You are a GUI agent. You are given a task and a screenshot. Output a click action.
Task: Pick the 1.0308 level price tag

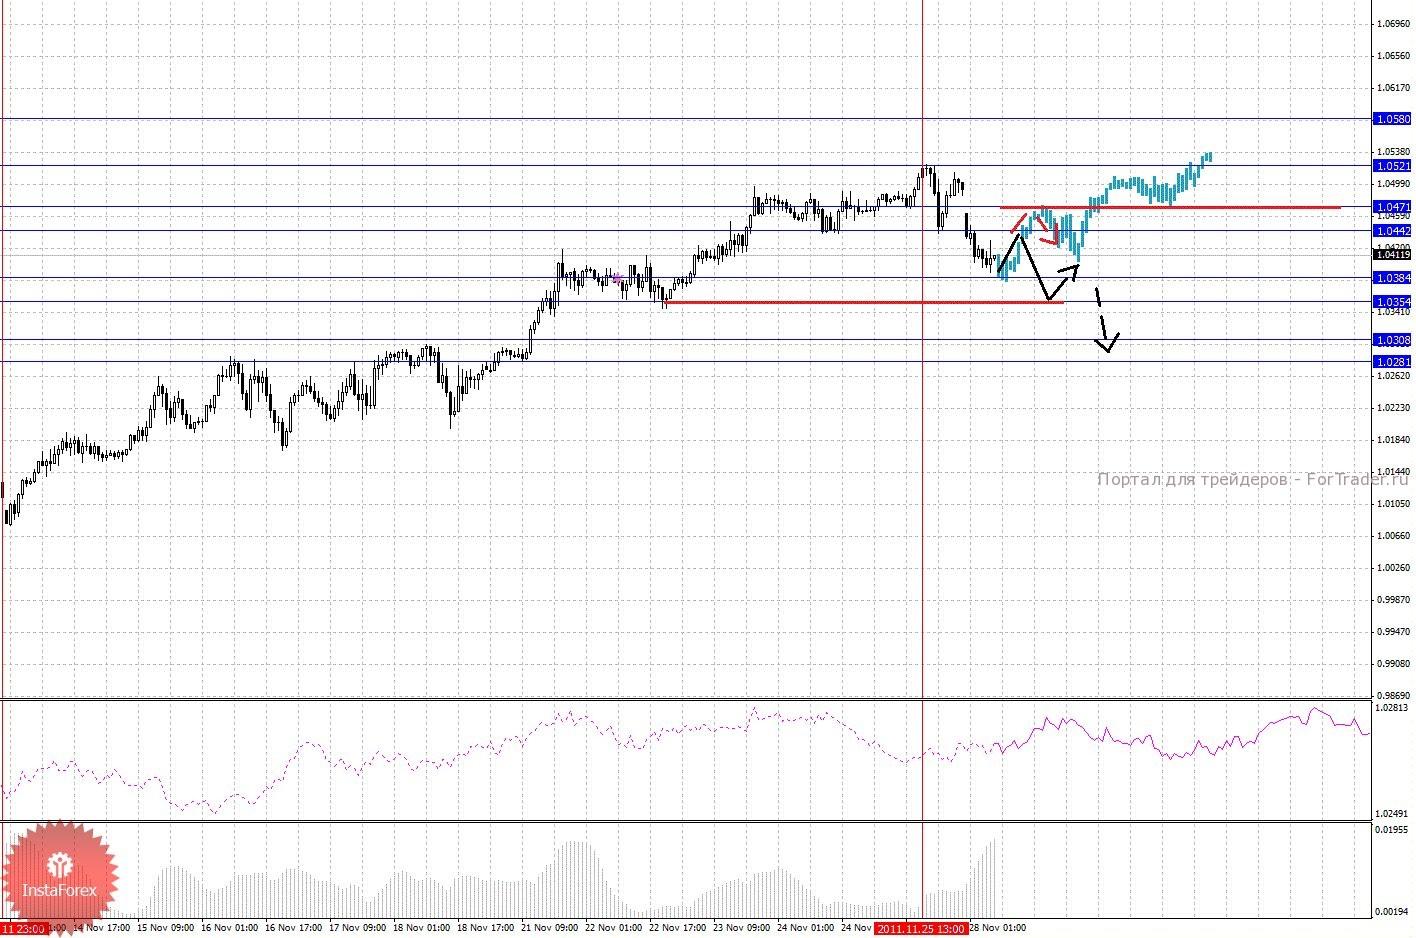pyautogui.click(x=1393, y=341)
